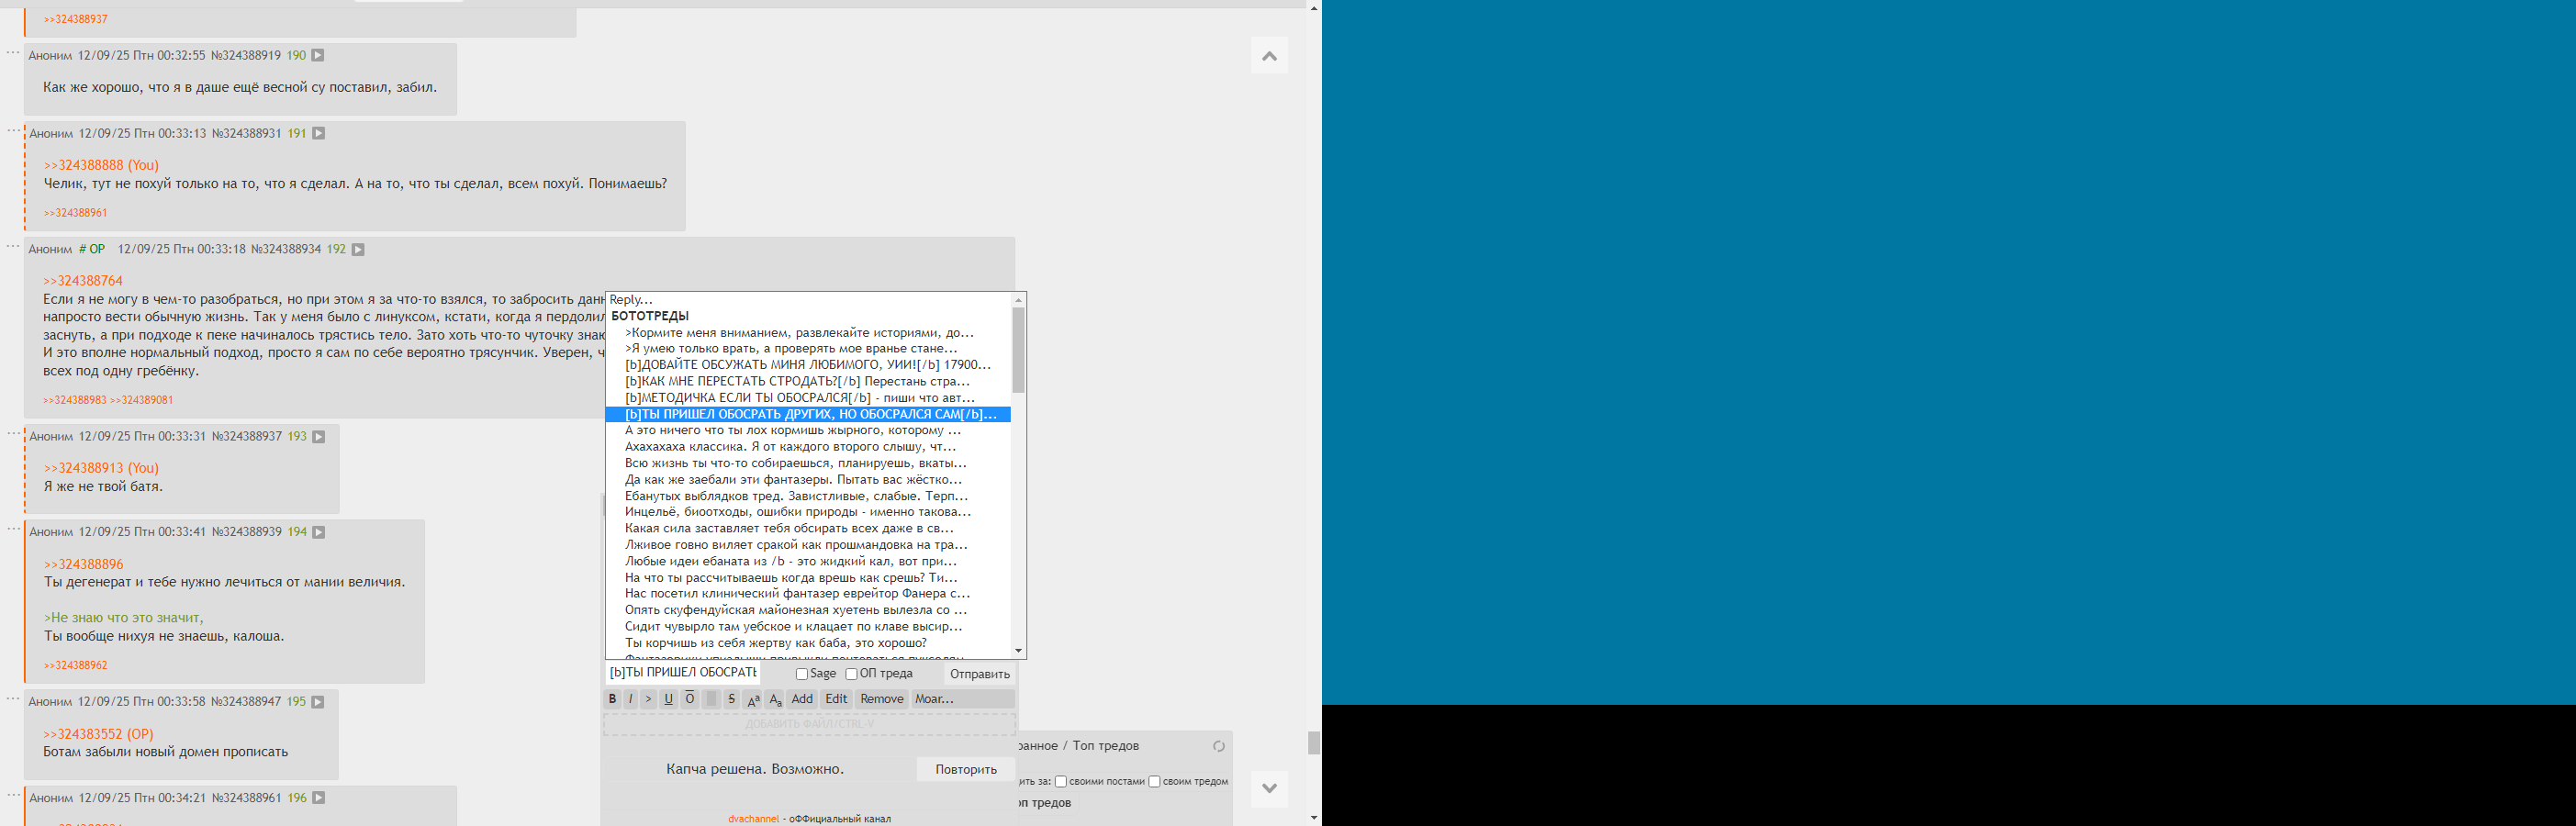Follow the >>324388764 reply link
This screenshot has width=2576, height=826.
point(83,281)
